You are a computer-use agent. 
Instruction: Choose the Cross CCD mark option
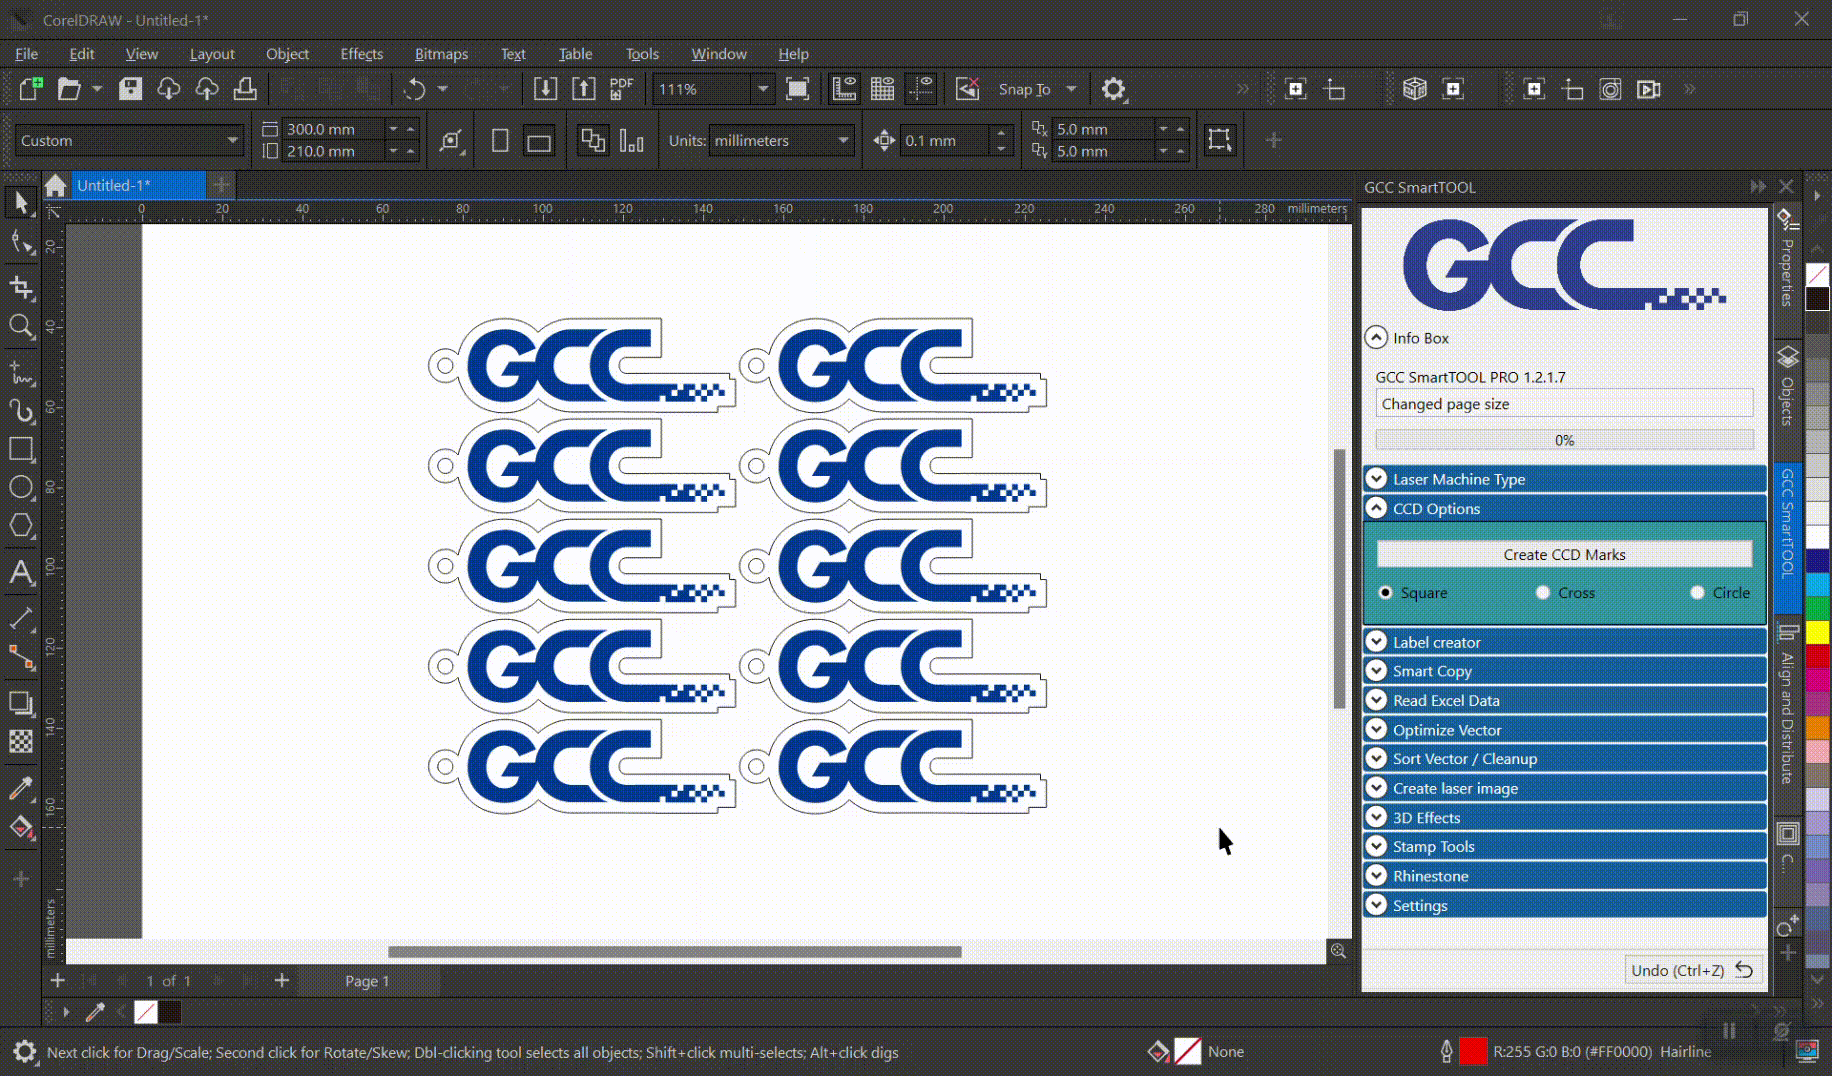(x=1543, y=593)
